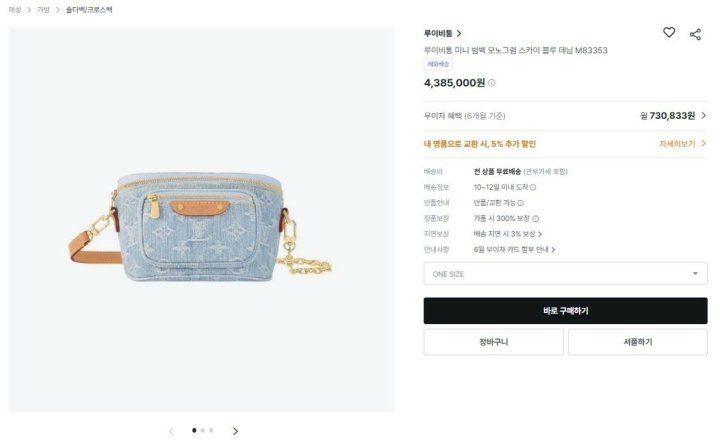Open info icon beside 10~12일 이내 도착
This screenshot has height=443, width=720.
click(x=533, y=187)
